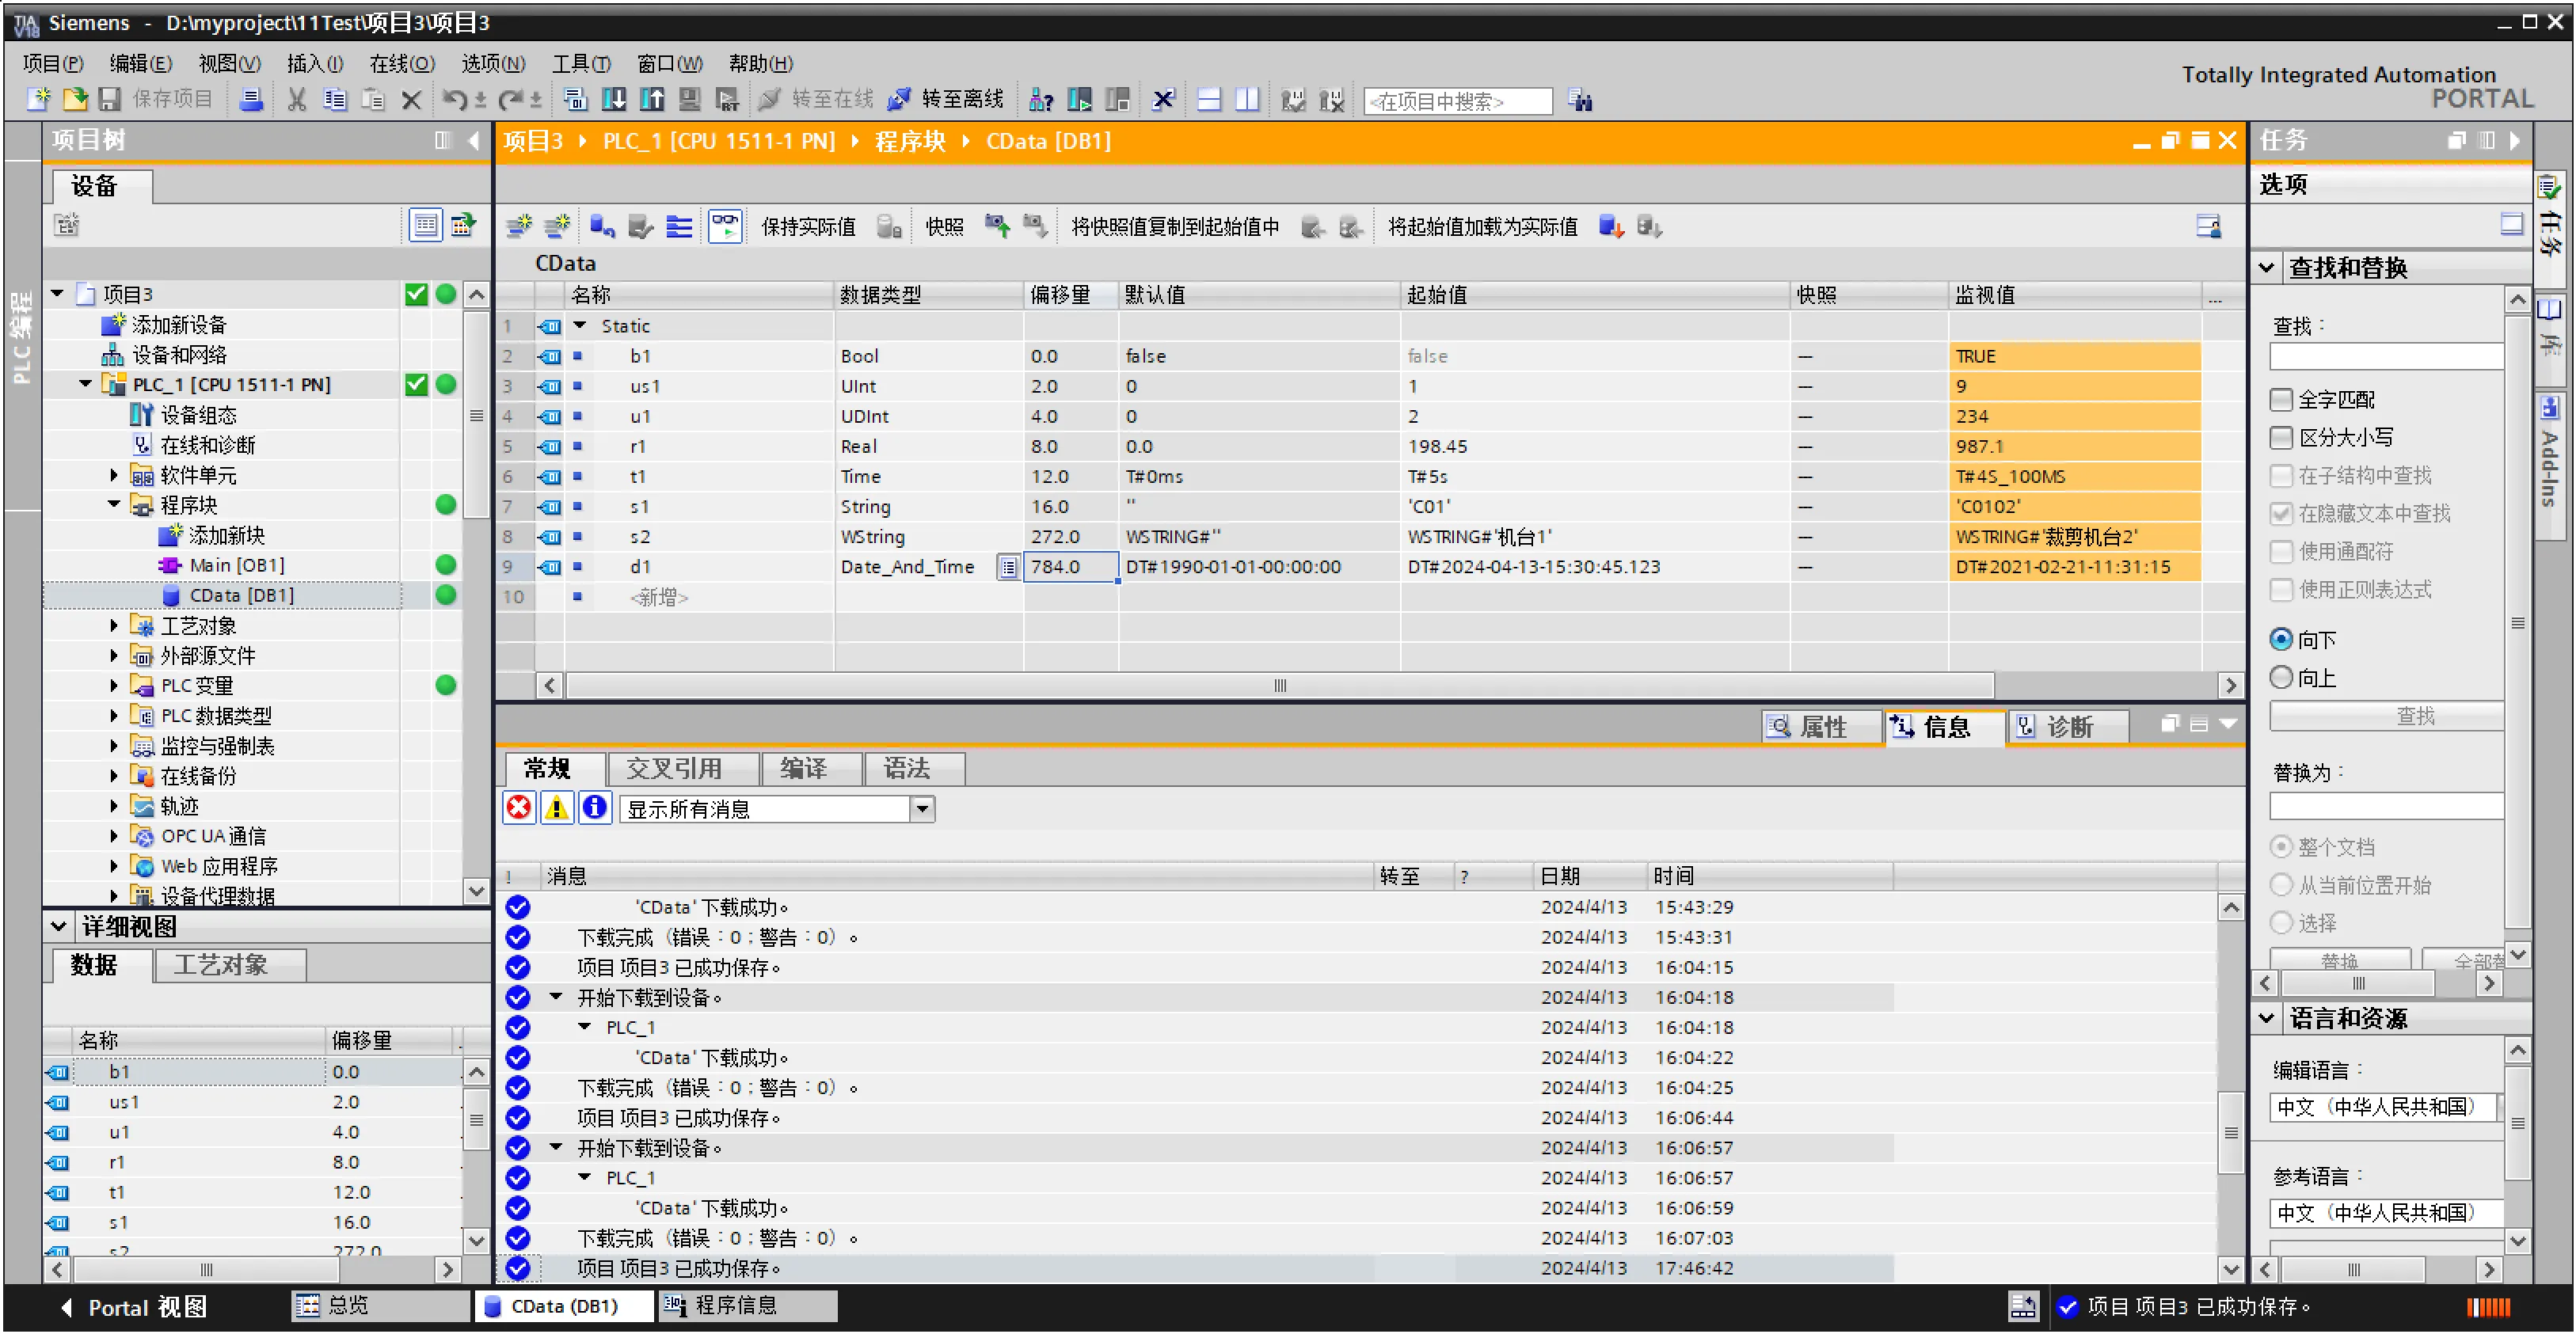Select the 向上 radio button
The image size is (2576, 1334).
click(x=2281, y=678)
